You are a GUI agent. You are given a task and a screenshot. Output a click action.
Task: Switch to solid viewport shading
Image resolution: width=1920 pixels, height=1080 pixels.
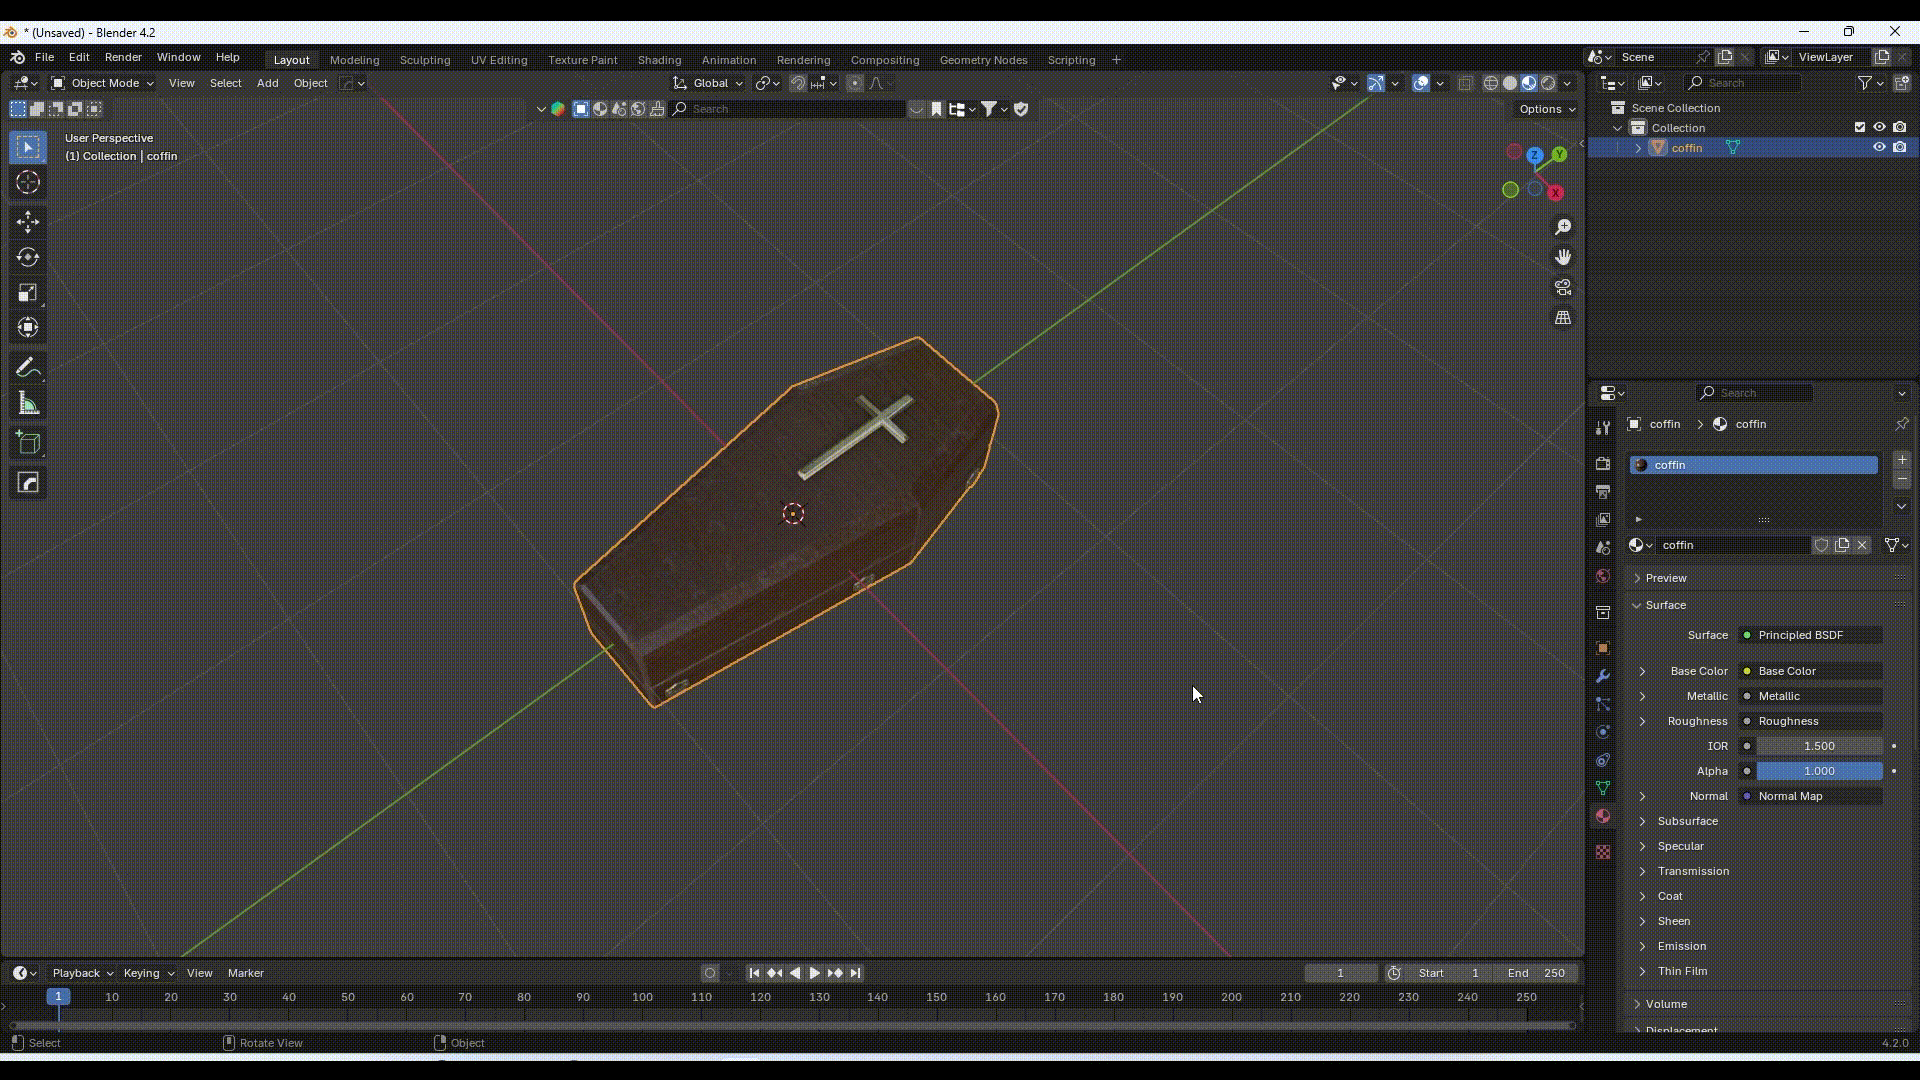pos(1510,83)
